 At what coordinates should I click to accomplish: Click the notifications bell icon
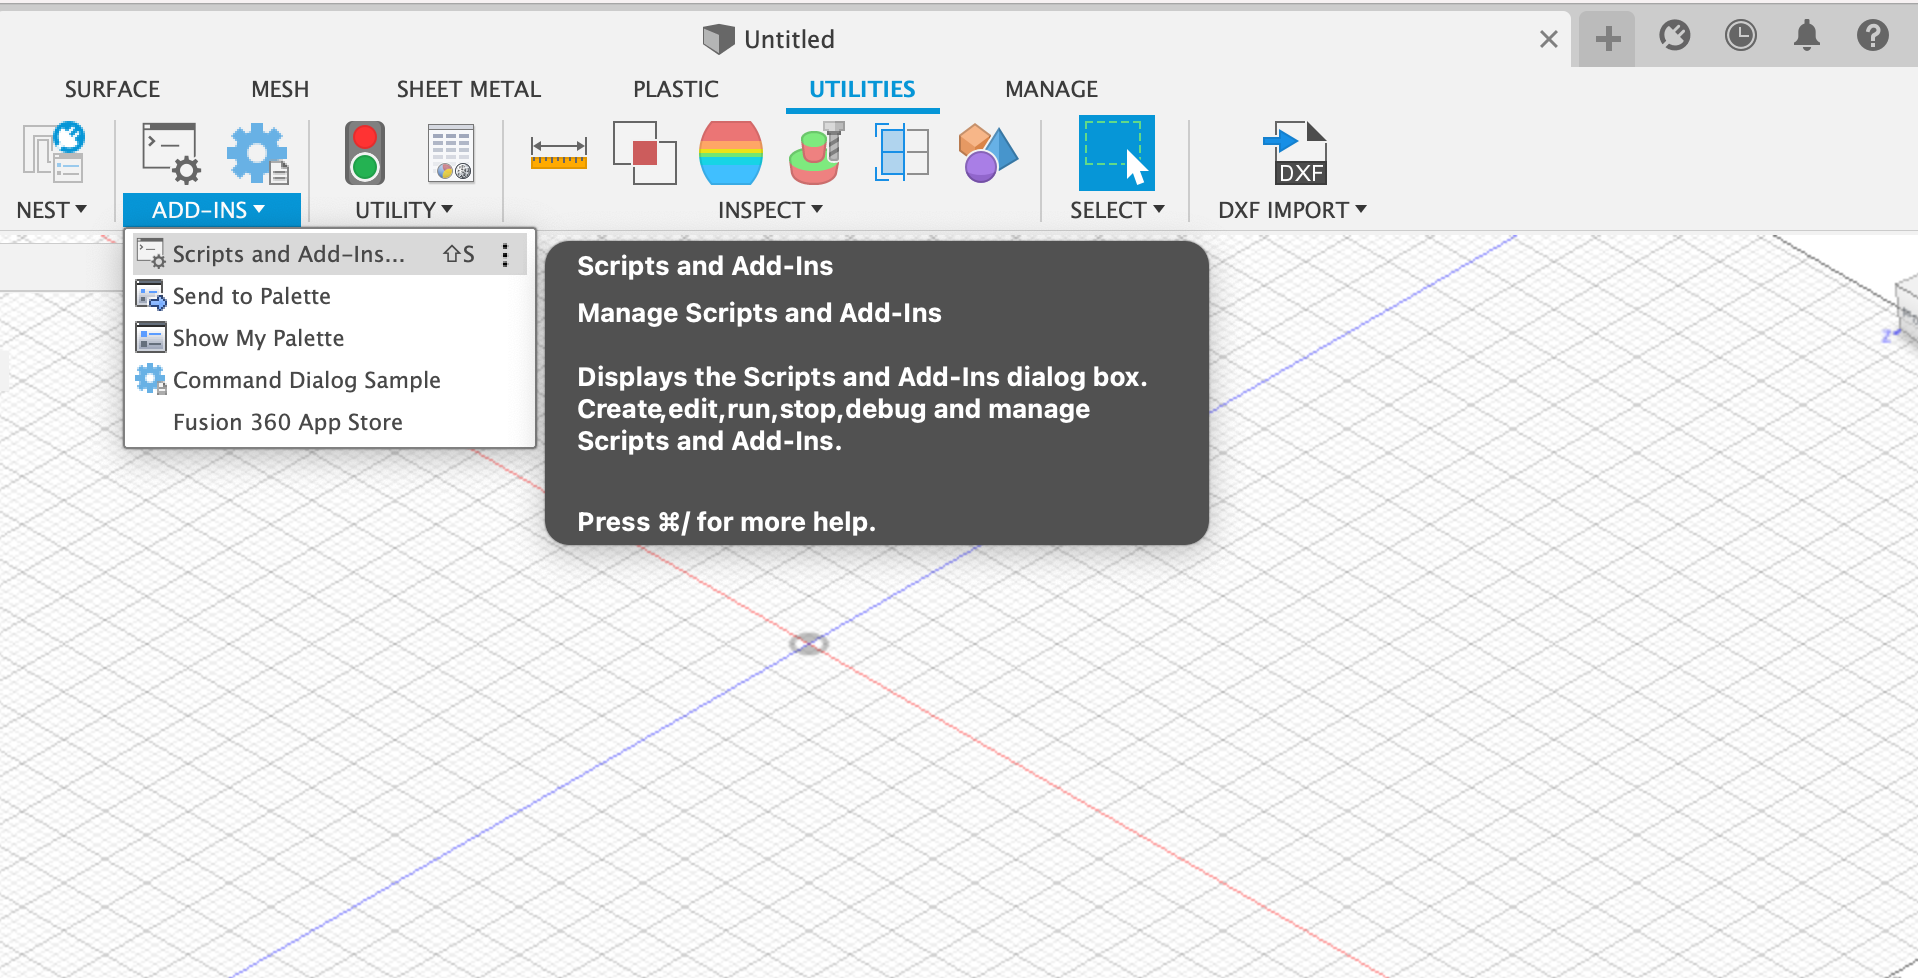(1806, 36)
